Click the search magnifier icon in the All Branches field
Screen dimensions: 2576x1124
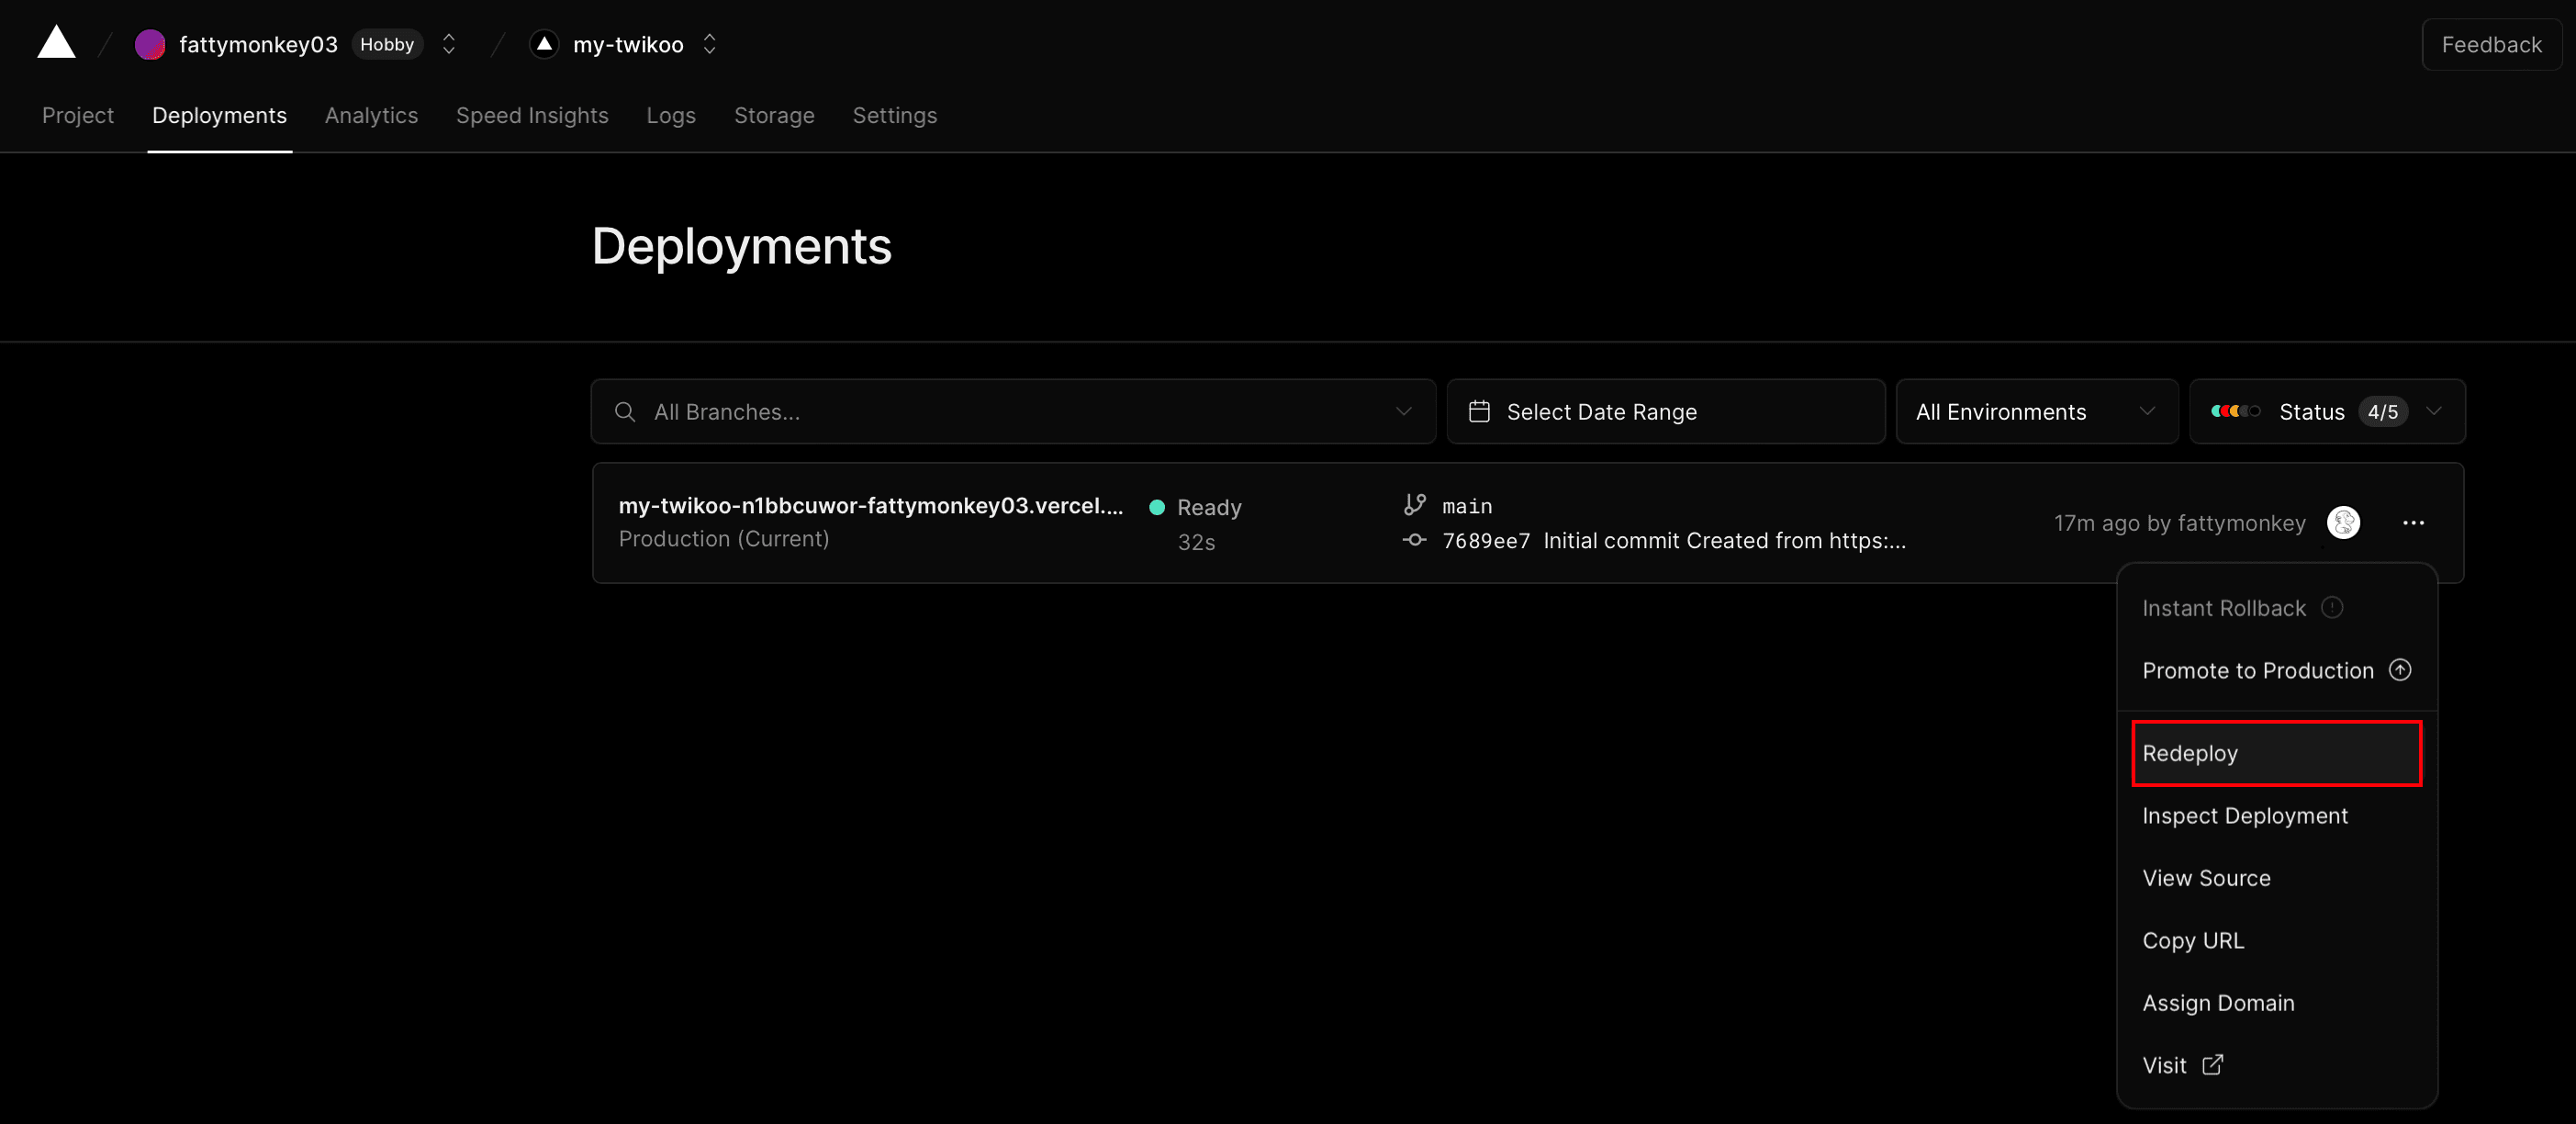[x=625, y=411]
